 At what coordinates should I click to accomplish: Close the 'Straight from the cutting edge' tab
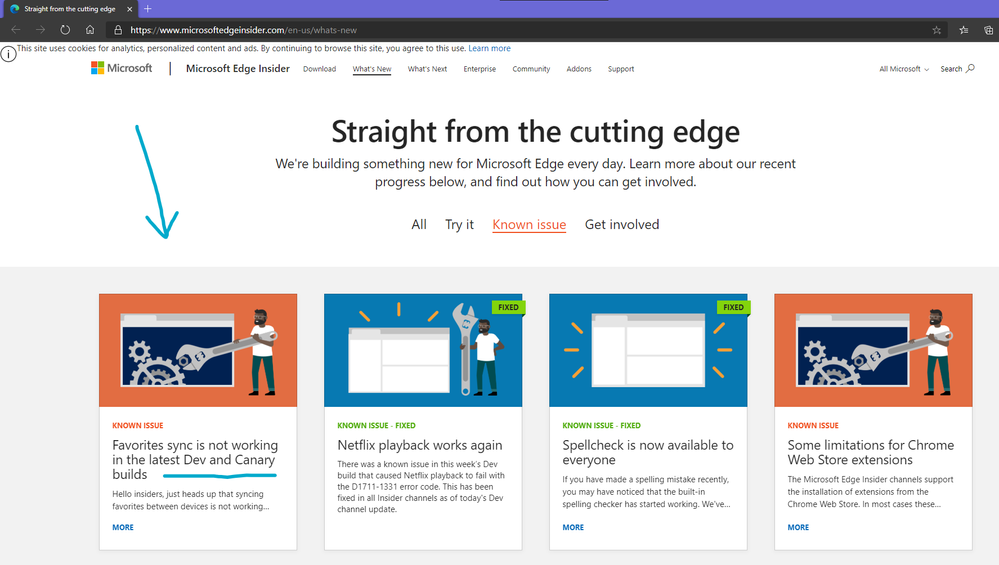tap(129, 9)
